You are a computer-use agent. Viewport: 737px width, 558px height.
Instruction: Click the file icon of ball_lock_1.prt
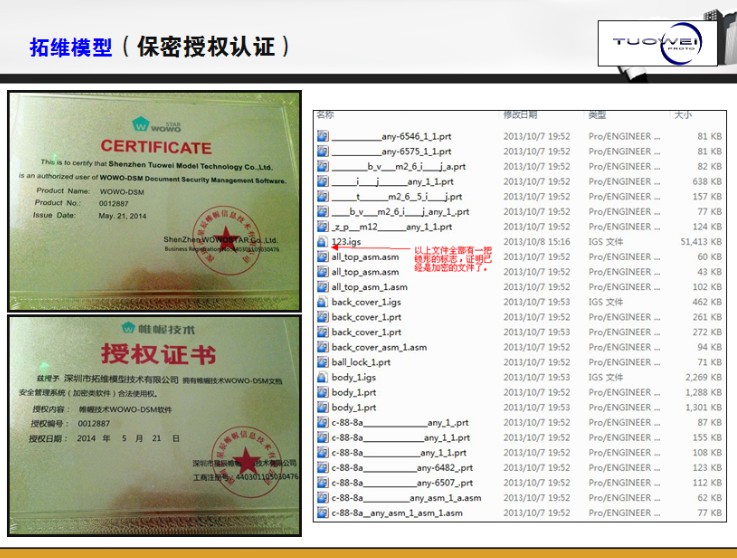323,362
